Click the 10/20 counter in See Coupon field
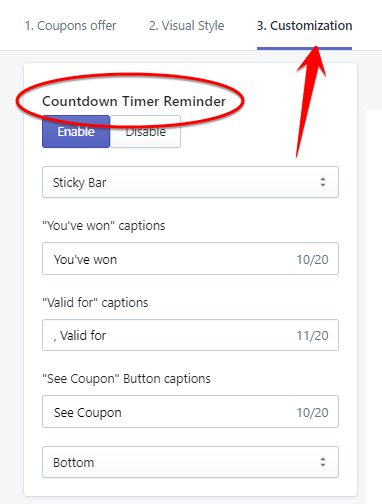 313,413
